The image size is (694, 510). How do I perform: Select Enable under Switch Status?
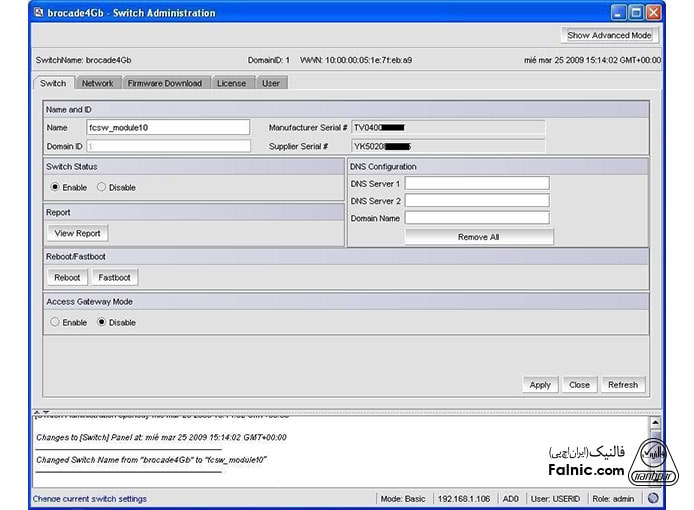tap(55, 187)
